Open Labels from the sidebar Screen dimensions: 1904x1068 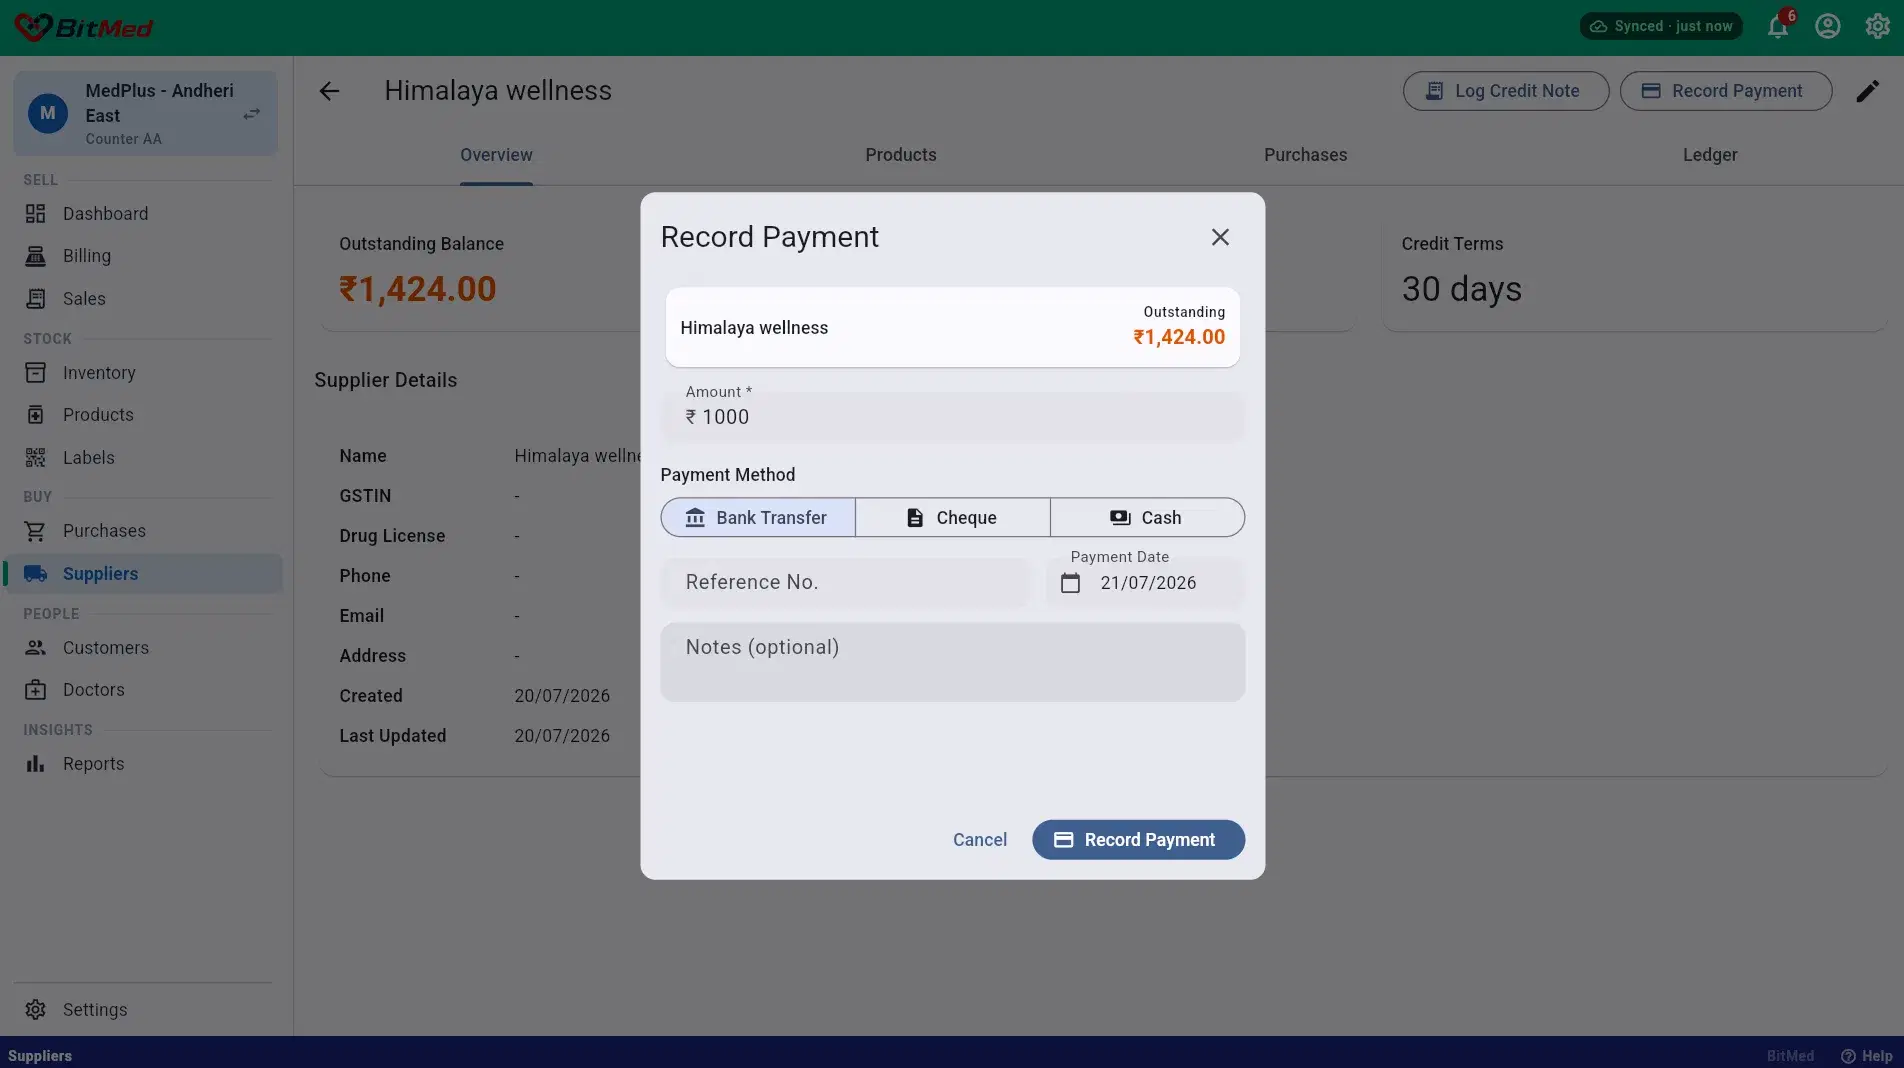point(144,458)
